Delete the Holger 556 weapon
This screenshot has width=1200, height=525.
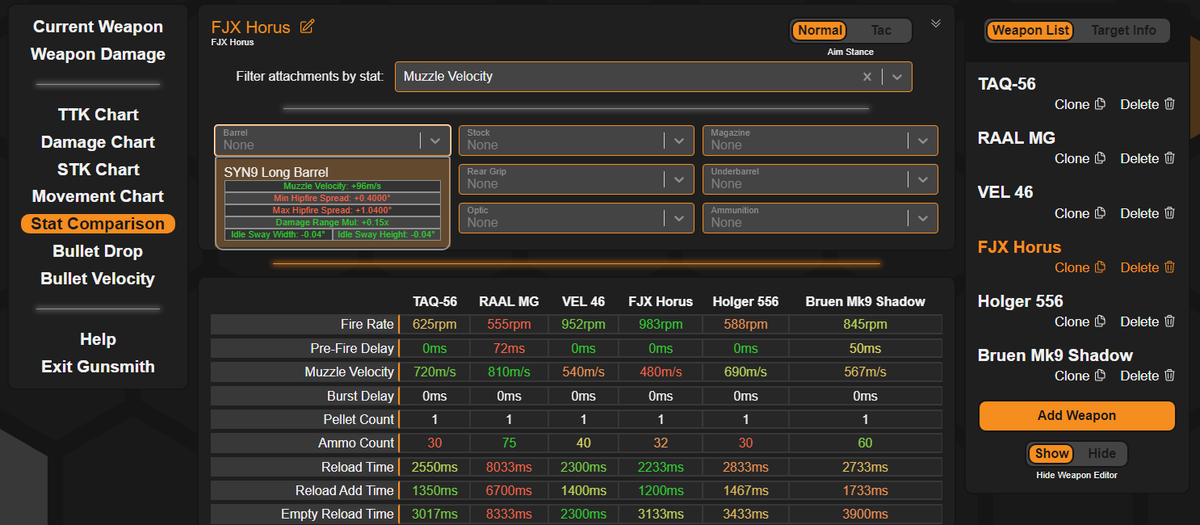pos(1147,321)
